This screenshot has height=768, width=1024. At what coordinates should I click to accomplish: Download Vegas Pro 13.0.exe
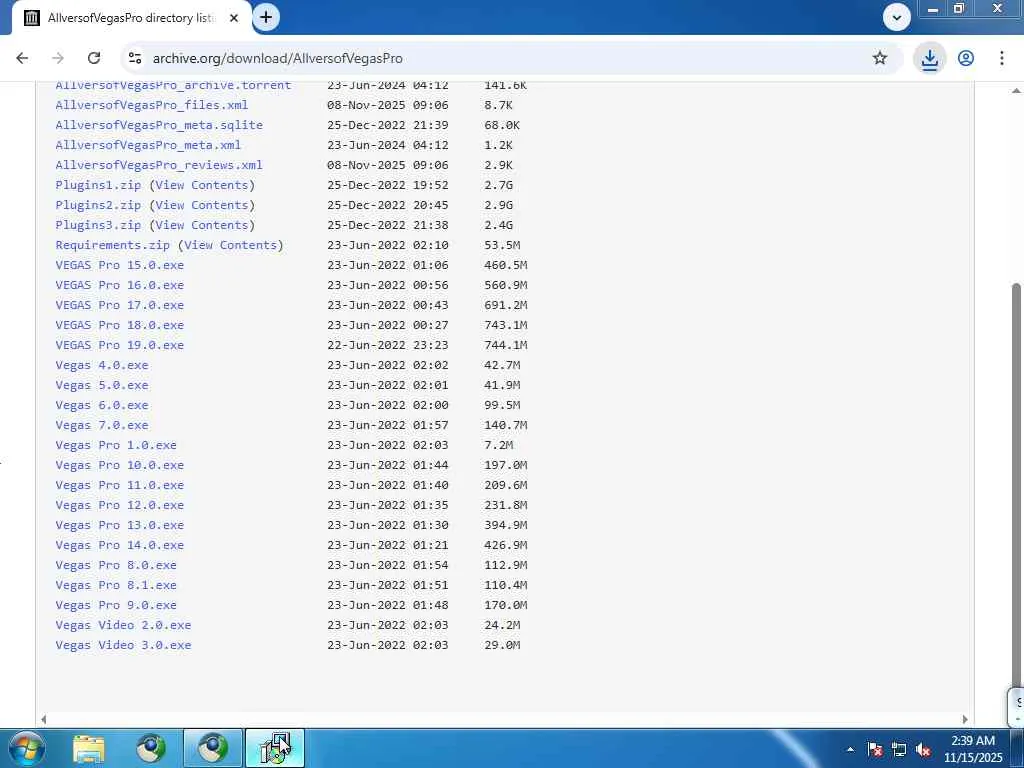[120, 525]
